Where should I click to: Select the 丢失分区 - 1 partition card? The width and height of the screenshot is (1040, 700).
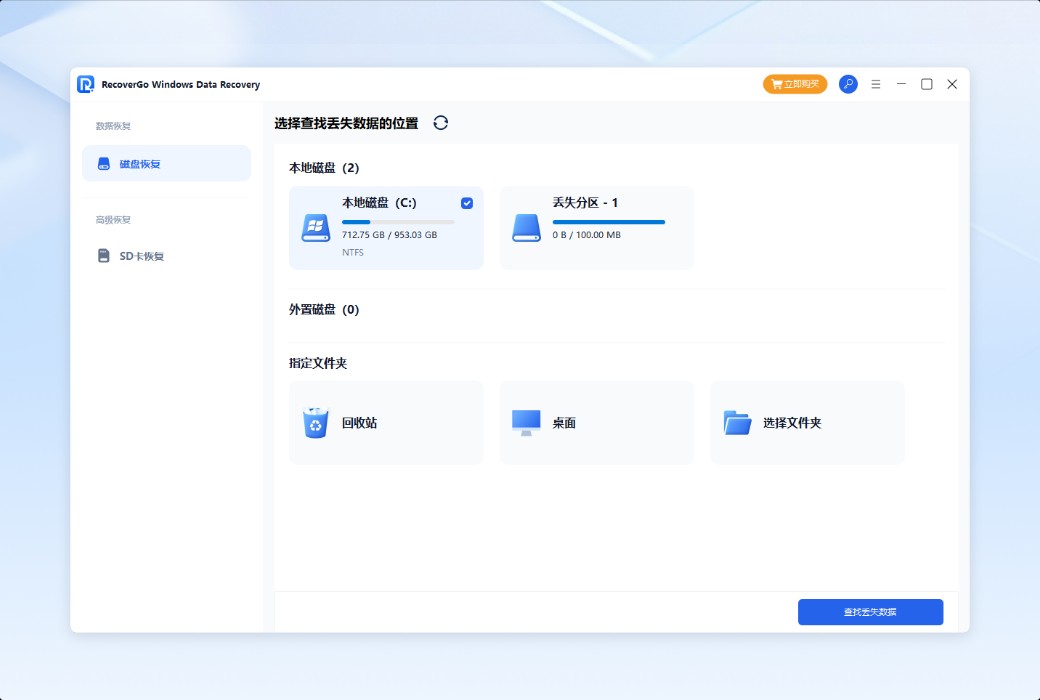[x=596, y=227]
